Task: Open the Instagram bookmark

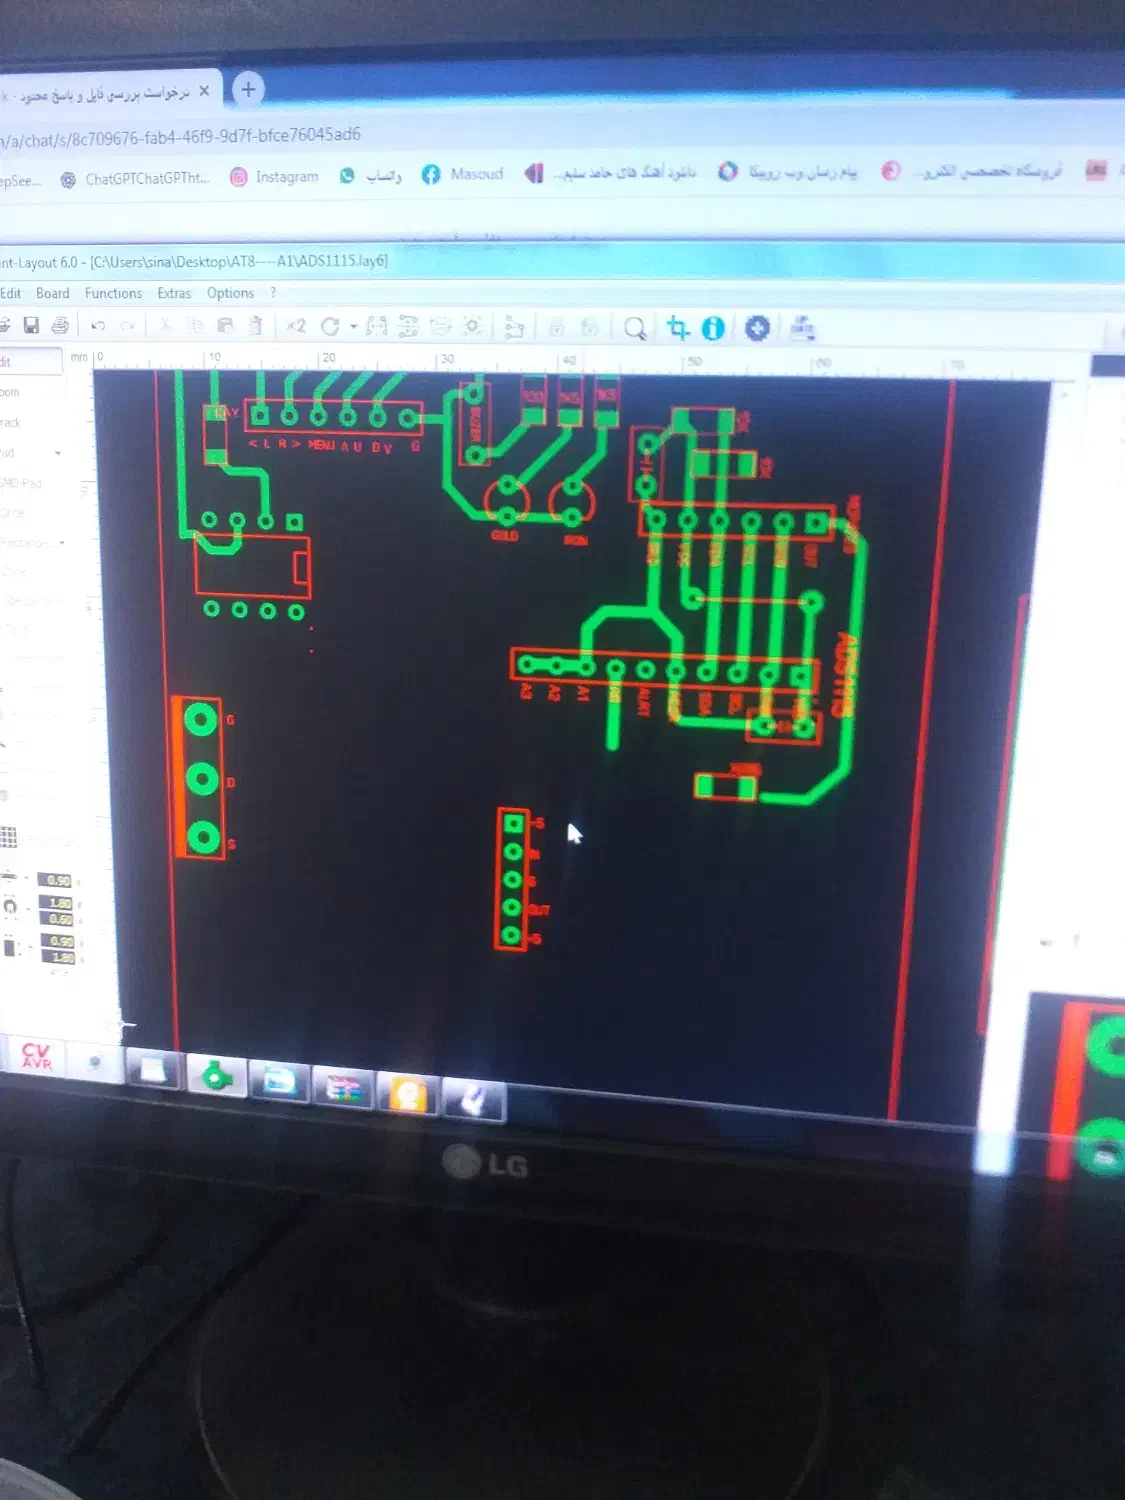Action: tap(274, 177)
